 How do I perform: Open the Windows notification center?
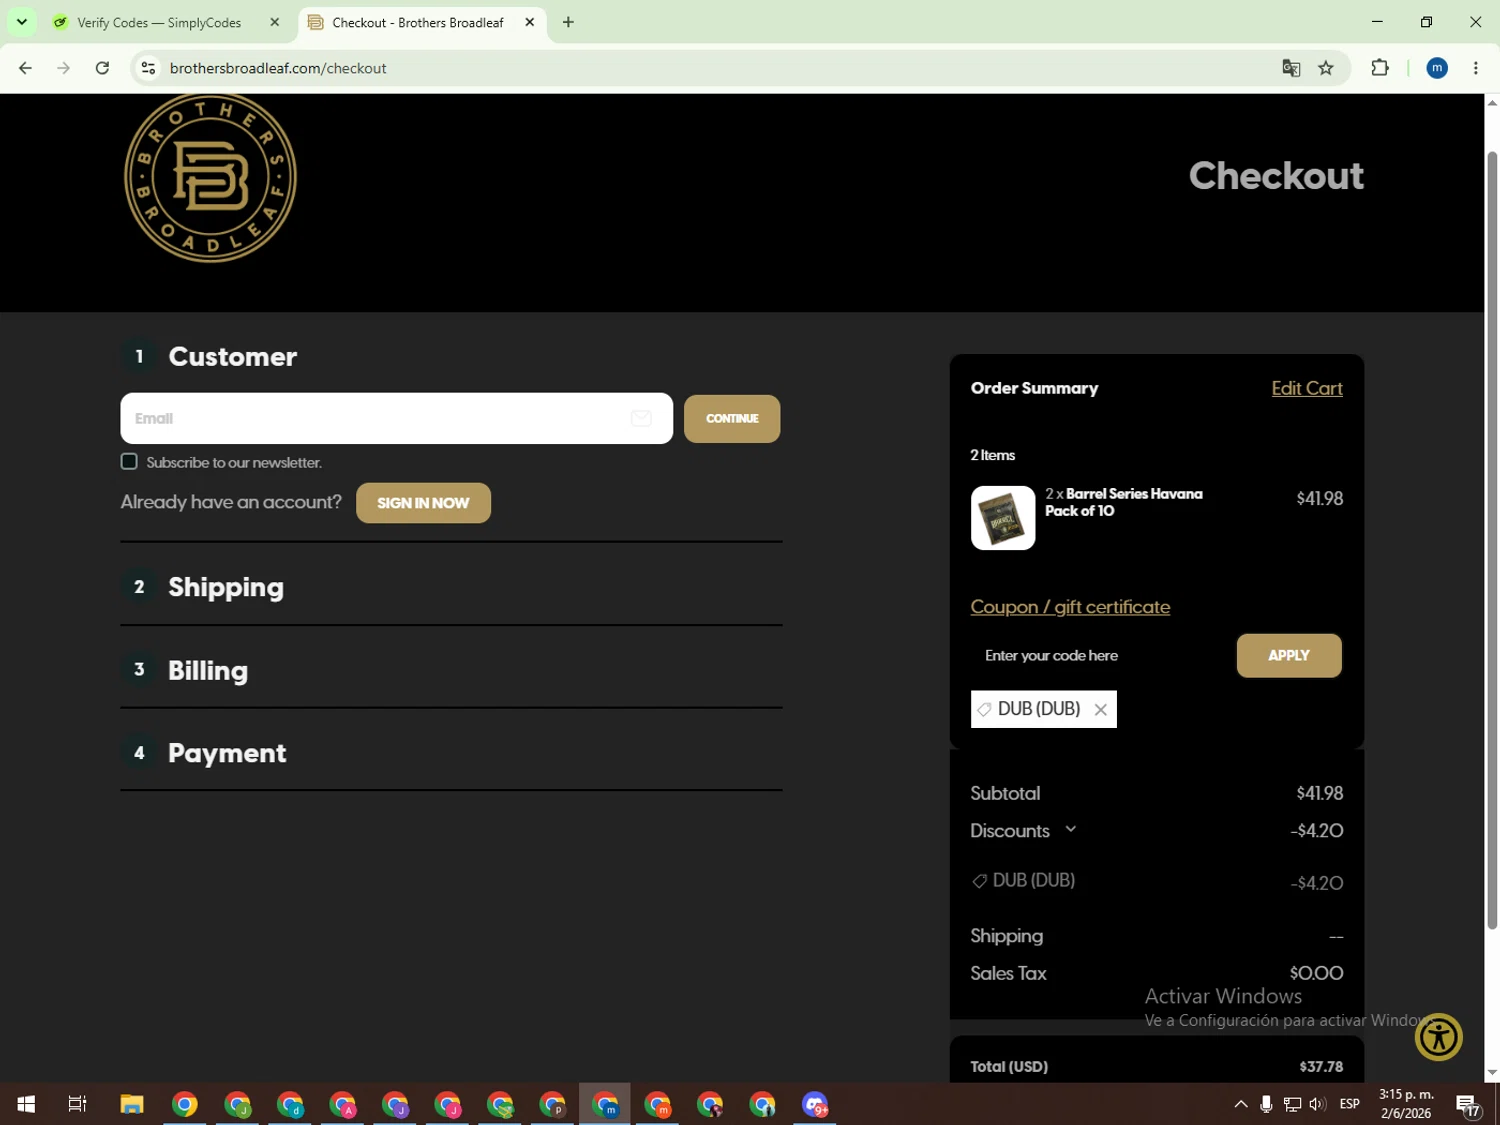(1468, 1104)
